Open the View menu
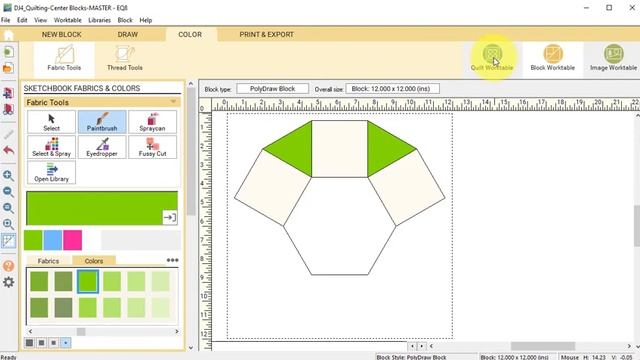 (40, 20)
